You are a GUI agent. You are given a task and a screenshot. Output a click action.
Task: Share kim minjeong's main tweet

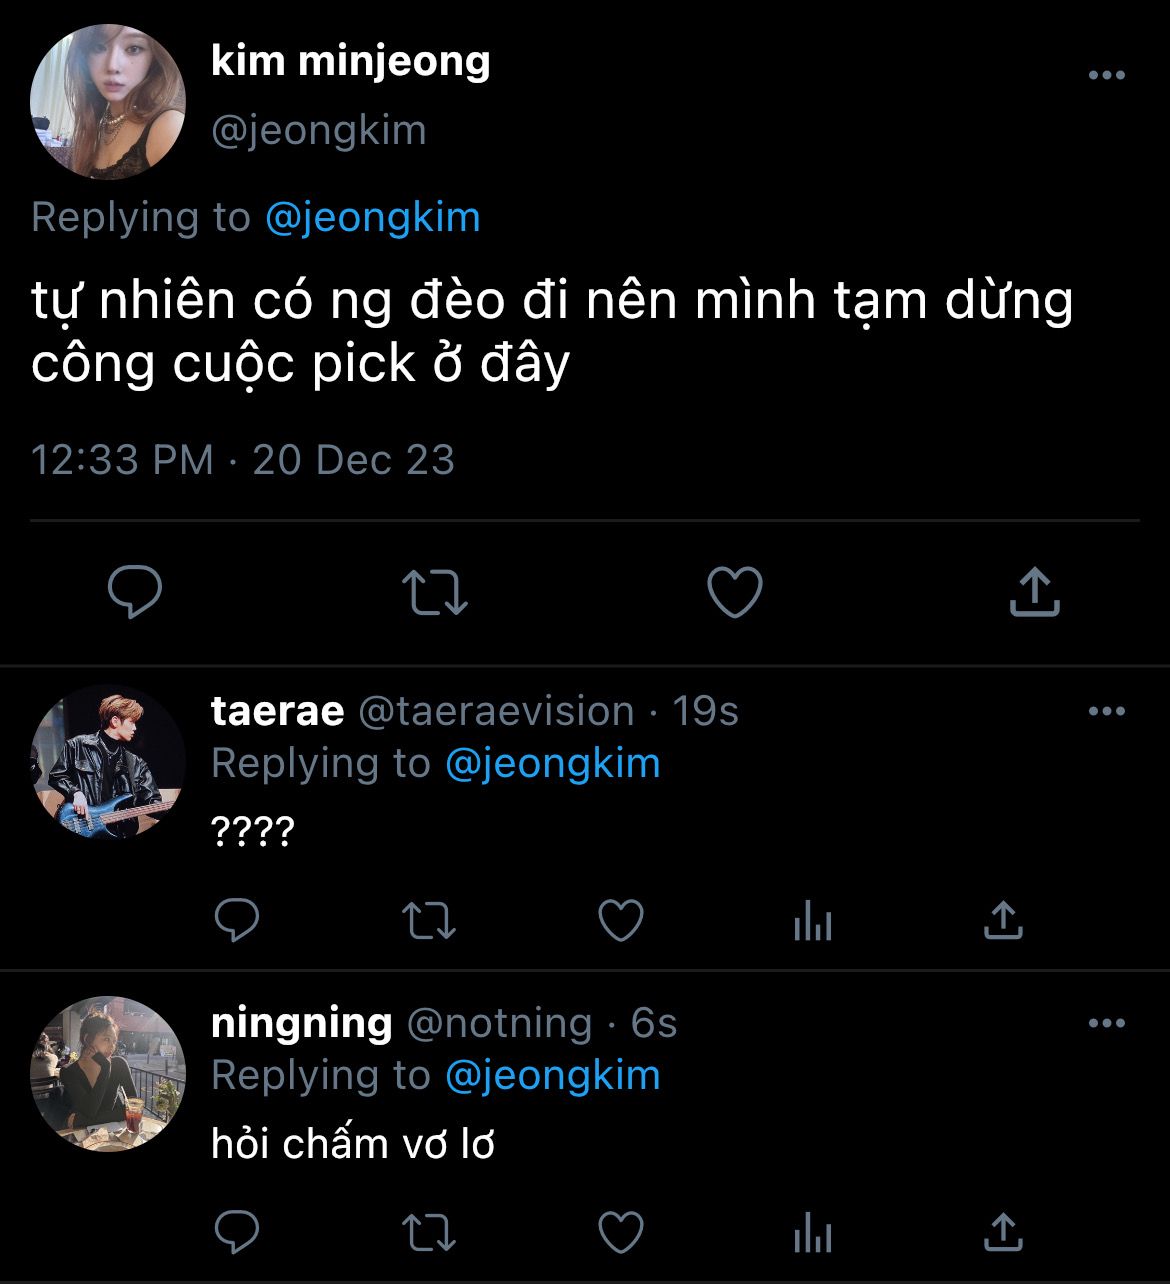pos(1034,592)
